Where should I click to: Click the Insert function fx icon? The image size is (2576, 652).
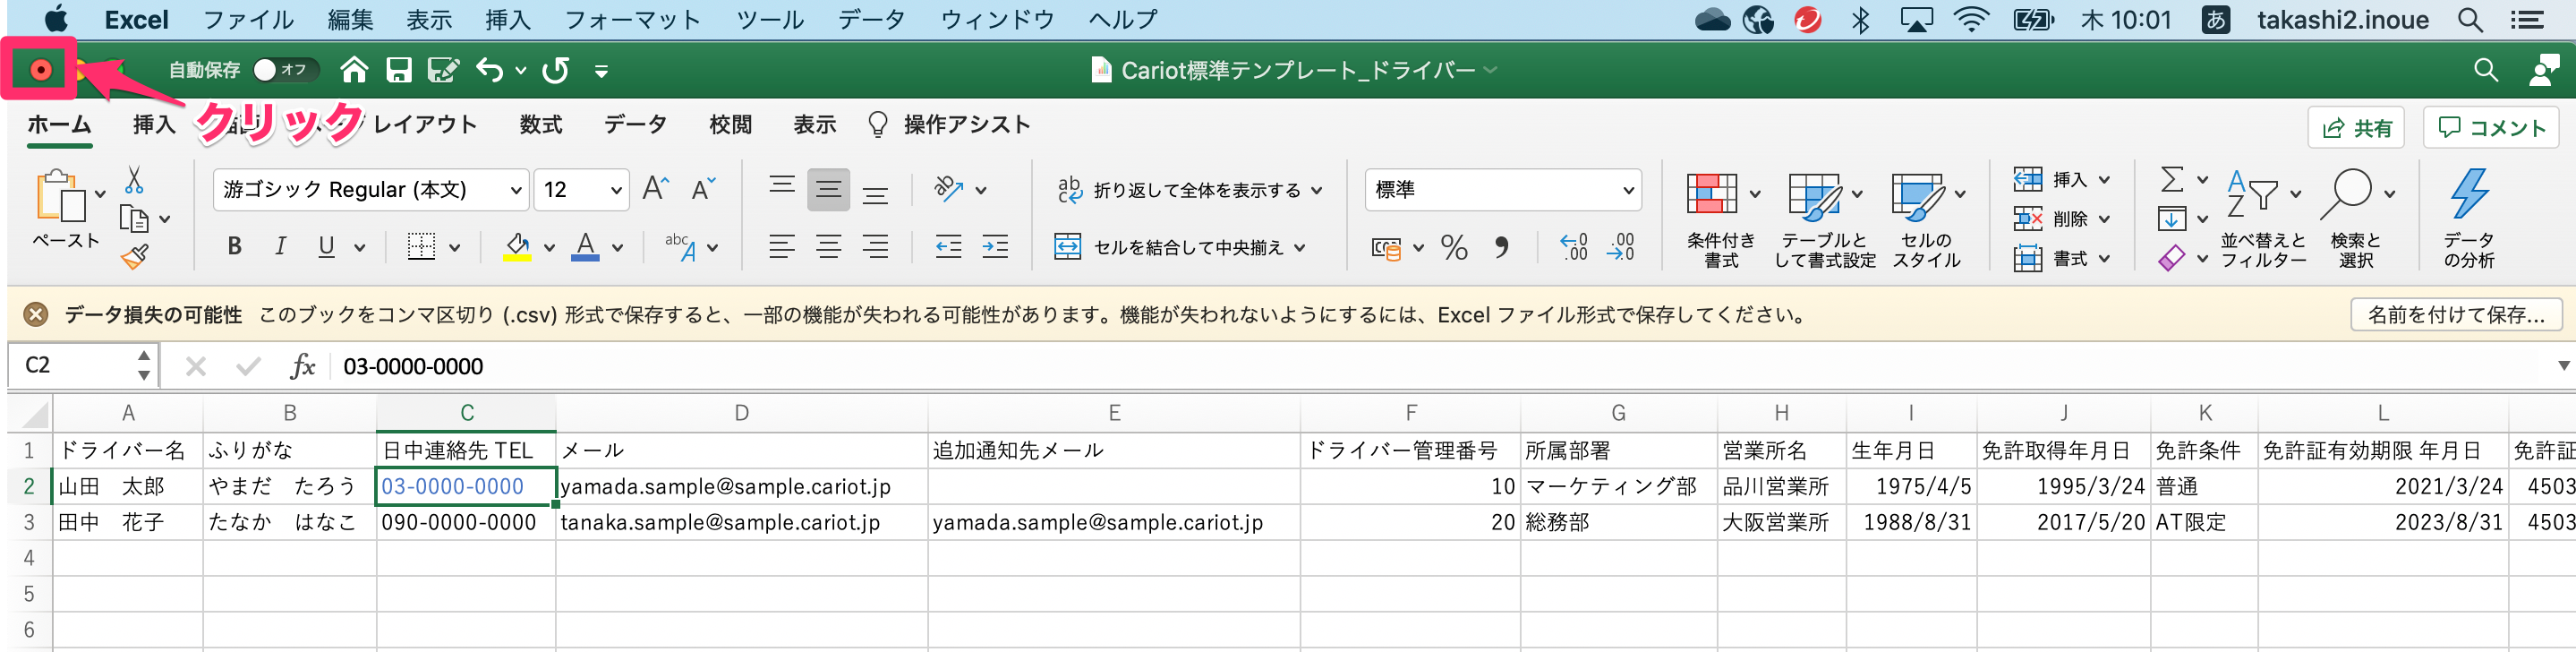(302, 366)
